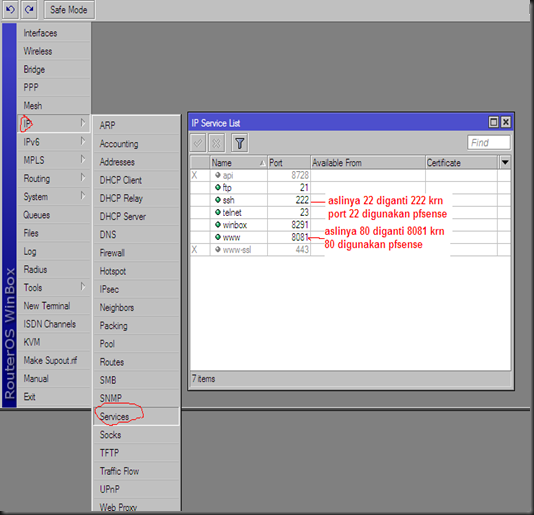Screen dimensions: 534x515
Task: Open New Terminal
Action: coord(54,306)
